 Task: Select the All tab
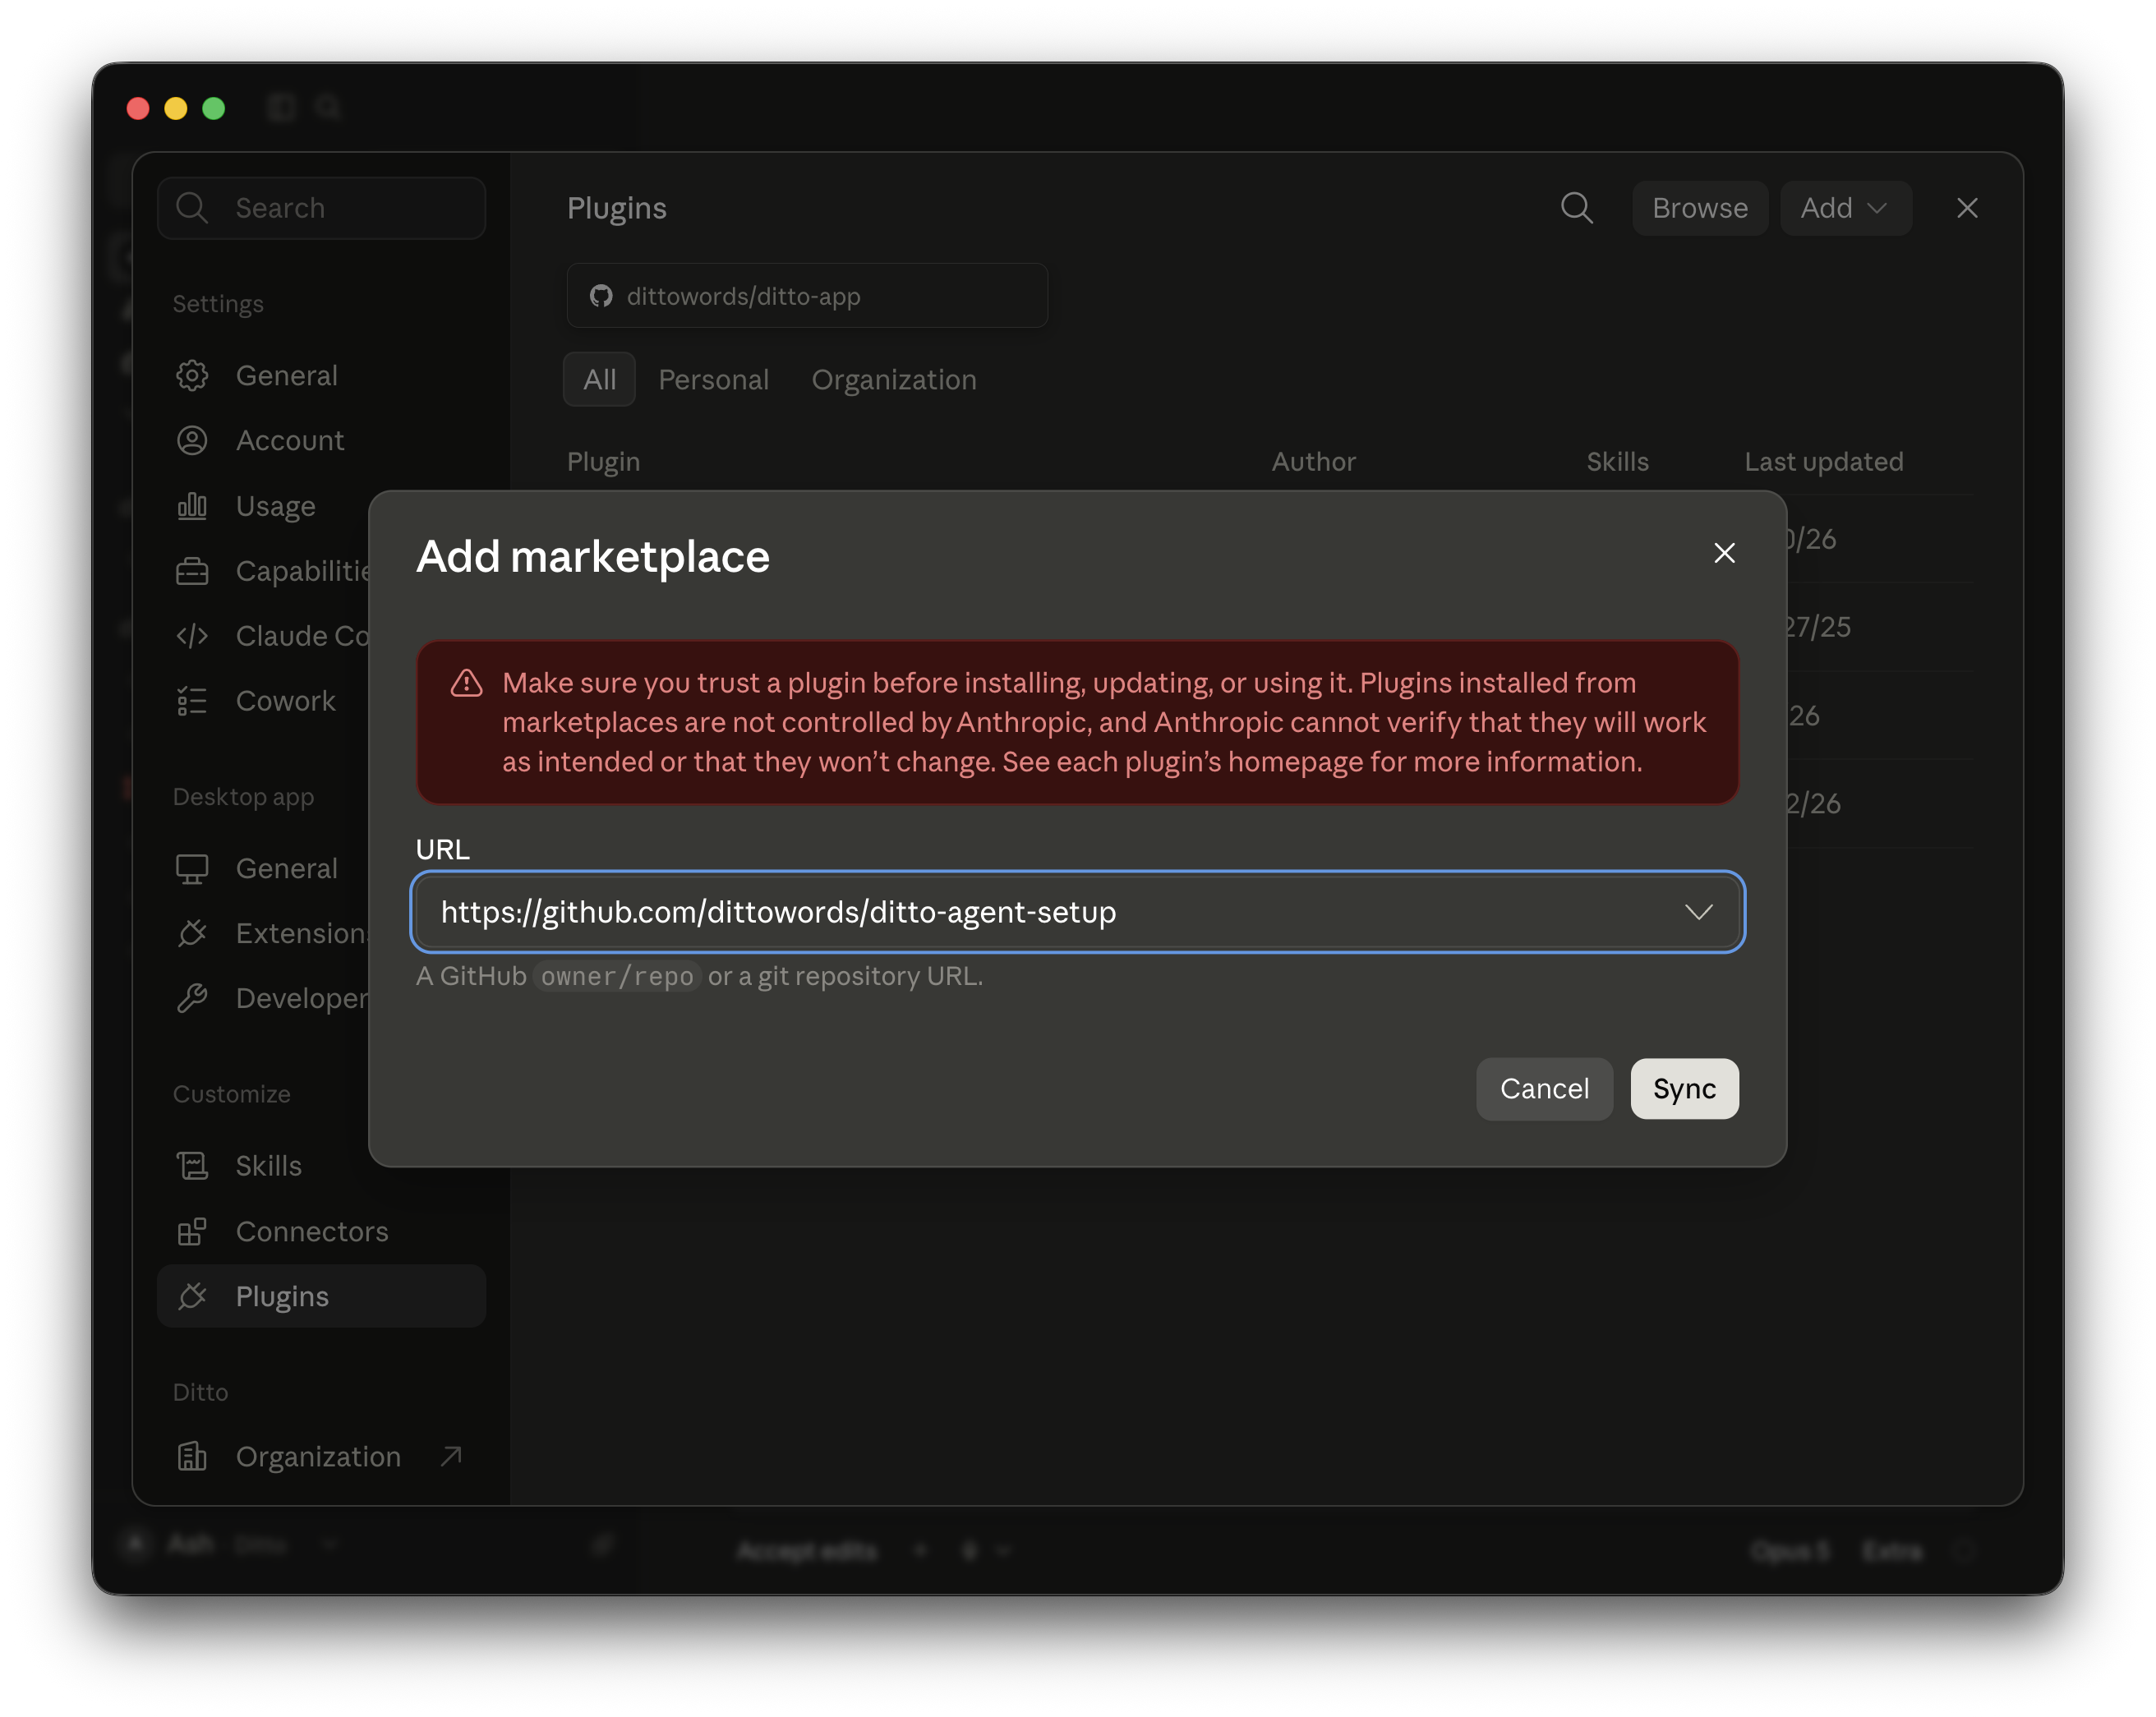tap(599, 379)
